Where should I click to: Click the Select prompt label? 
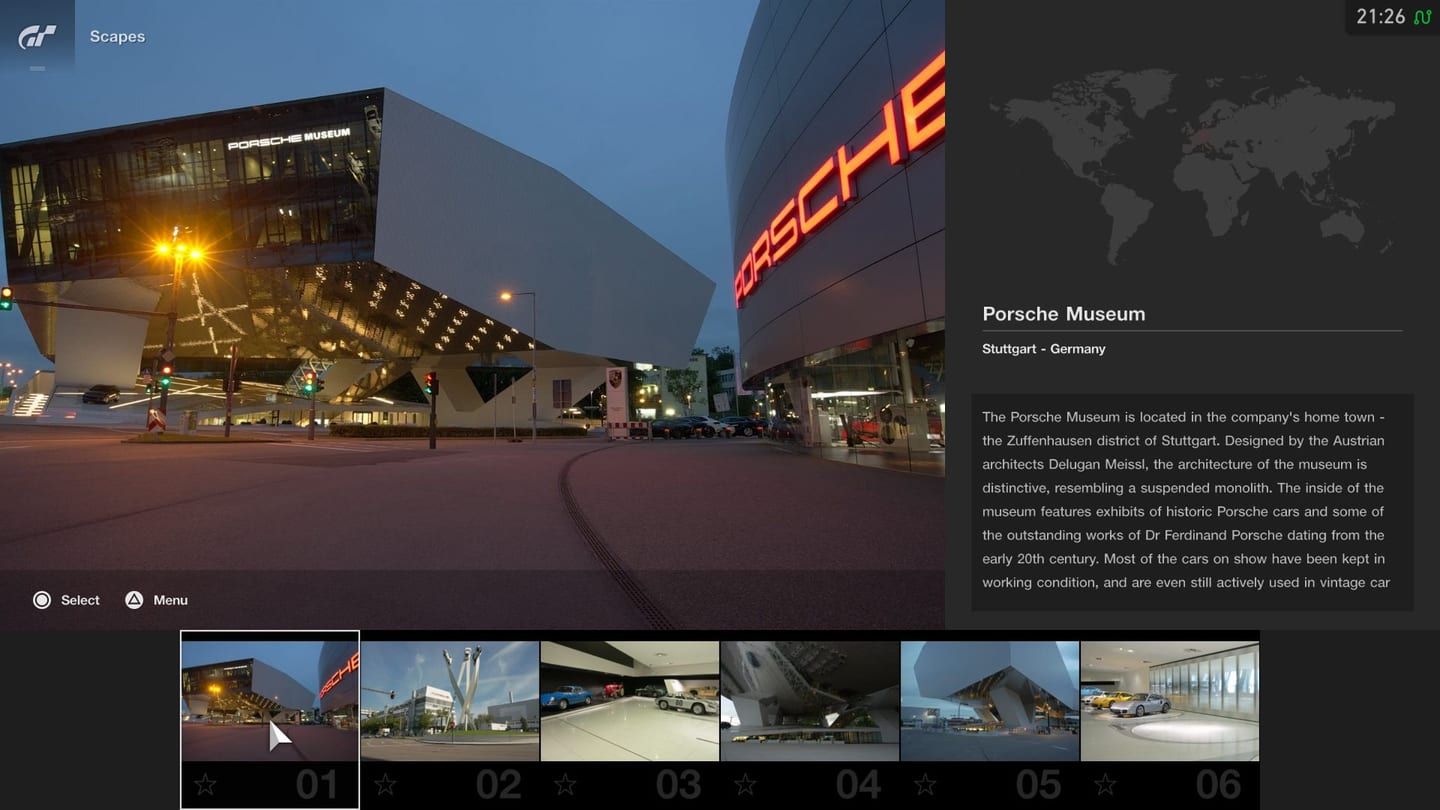80,600
